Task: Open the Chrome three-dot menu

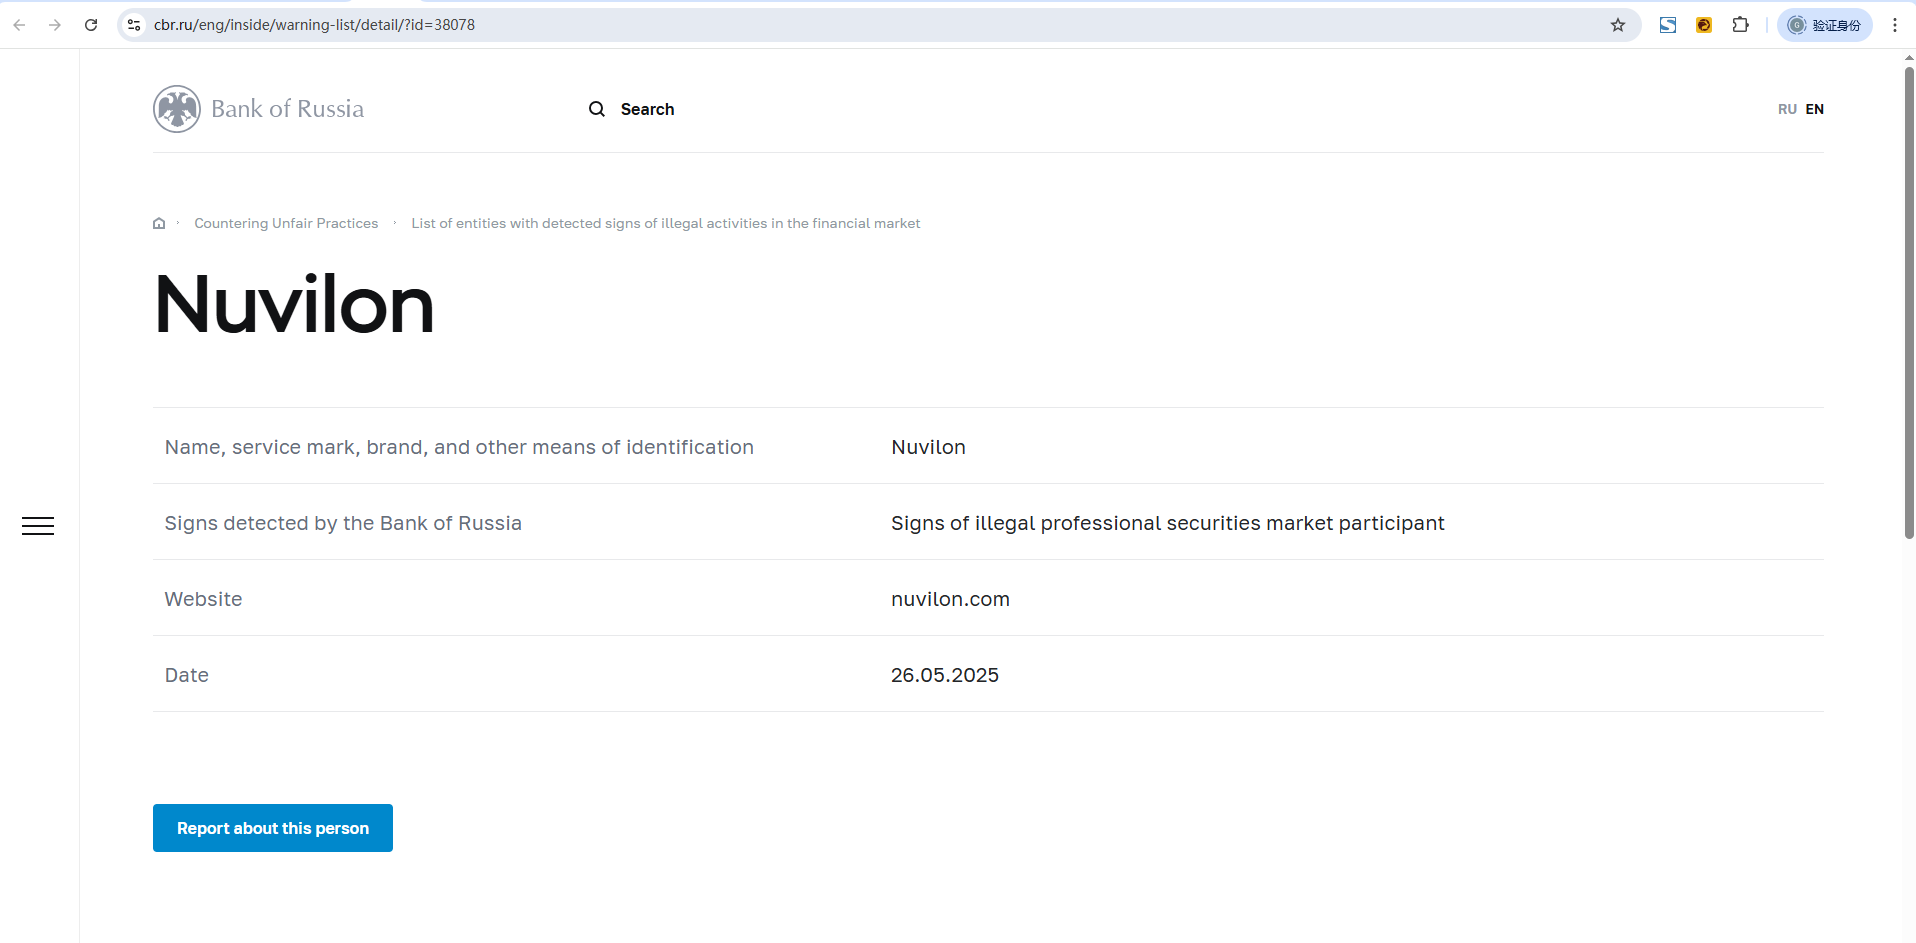Action: [1895, 25]
